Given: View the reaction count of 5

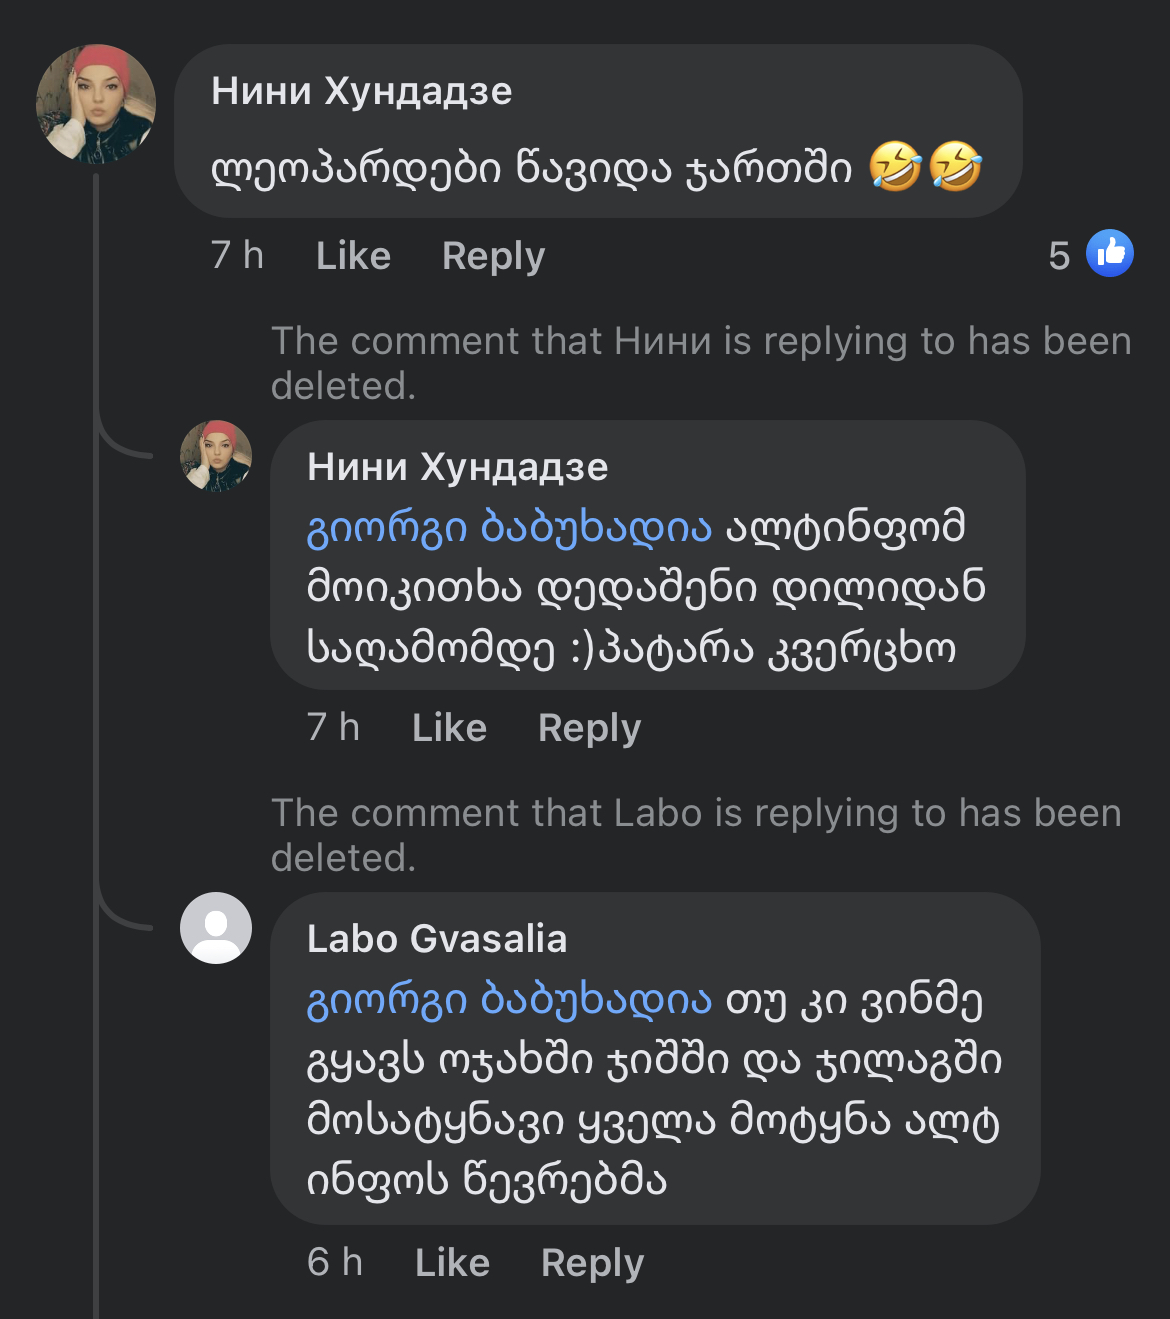Looking at the screenshot, I should (x=1059, y=256).
